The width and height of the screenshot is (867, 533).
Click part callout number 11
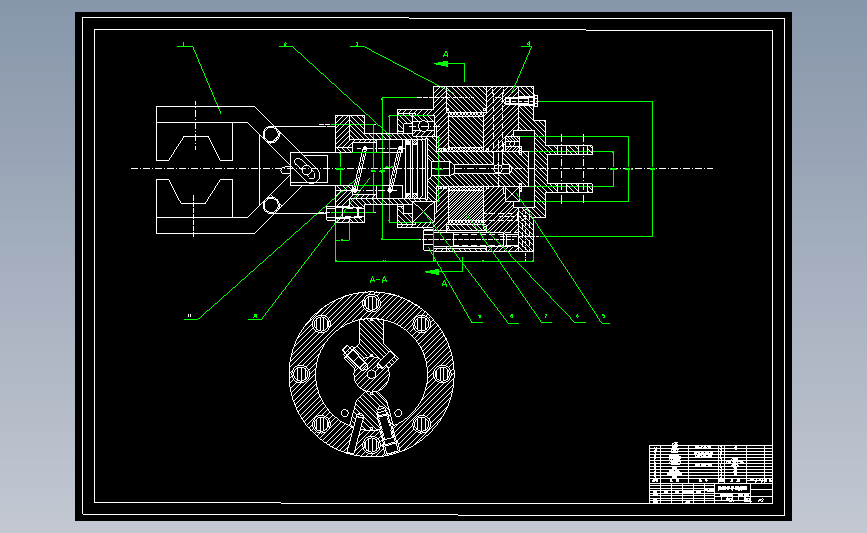tap(190, 316)
